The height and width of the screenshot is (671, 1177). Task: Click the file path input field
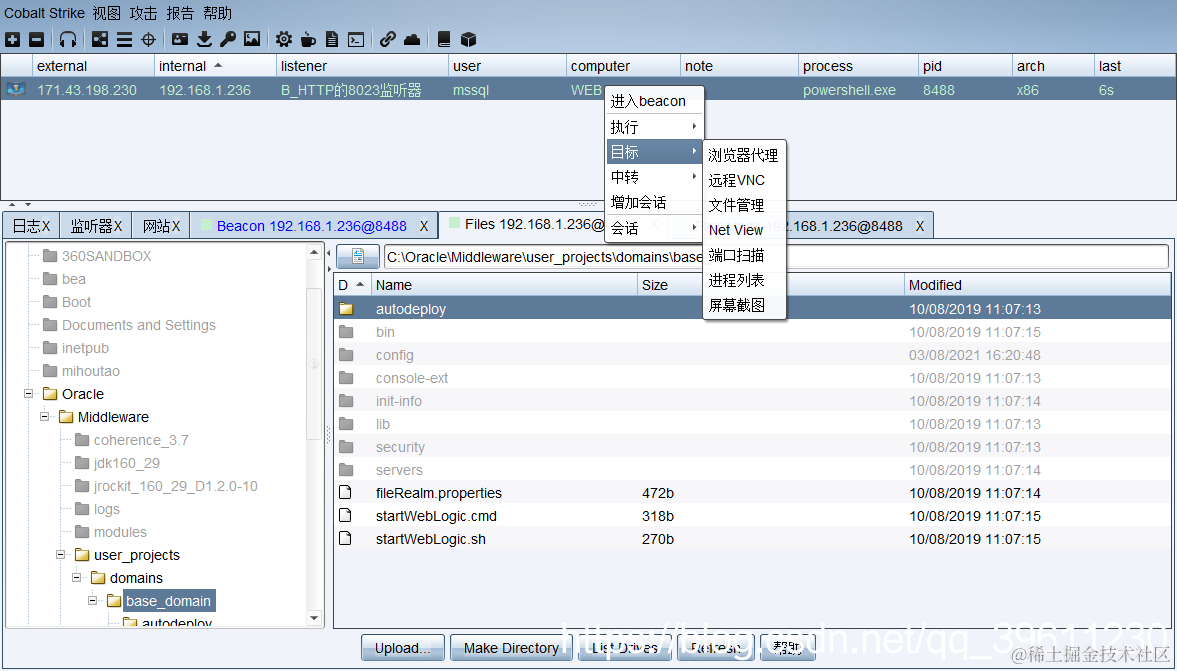click(x=776, y=257)
